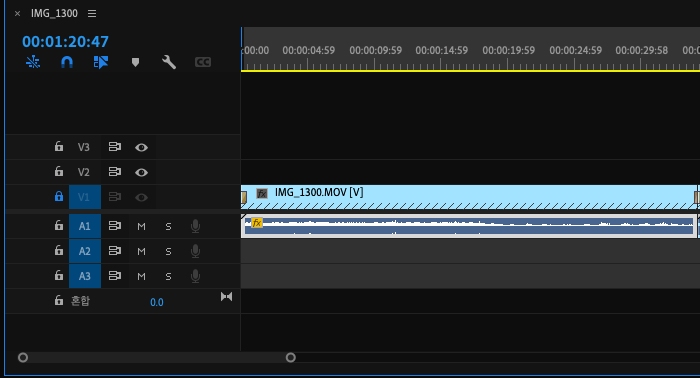Screen dimensions: 700x378
Task: Click the time ruler at 00:00:29:58
Action: [x=642, y=50]
